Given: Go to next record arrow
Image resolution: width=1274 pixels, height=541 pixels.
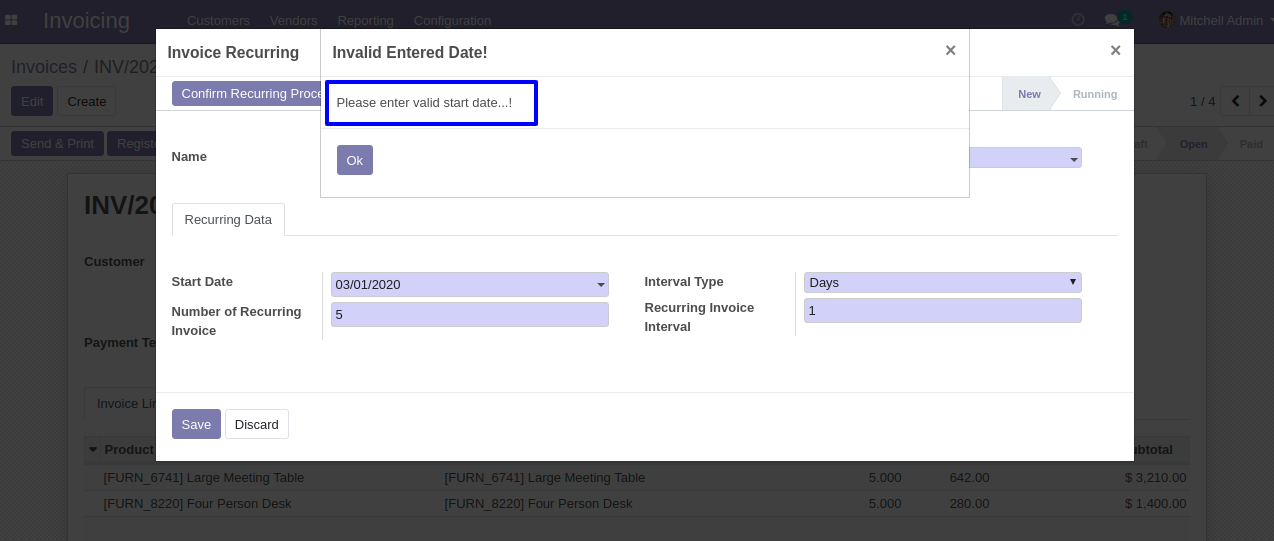Looking at the screenshot, I should click(x=1262, y=101).
